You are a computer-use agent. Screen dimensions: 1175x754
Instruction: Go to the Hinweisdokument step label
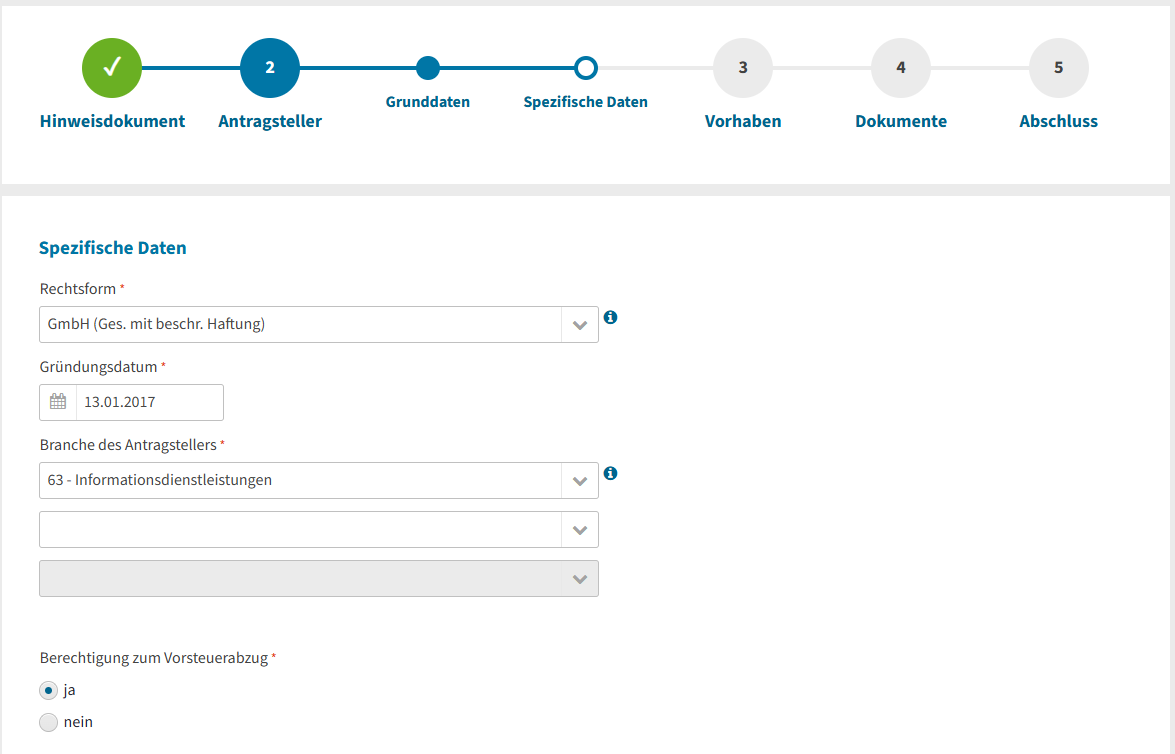point(112,121)
